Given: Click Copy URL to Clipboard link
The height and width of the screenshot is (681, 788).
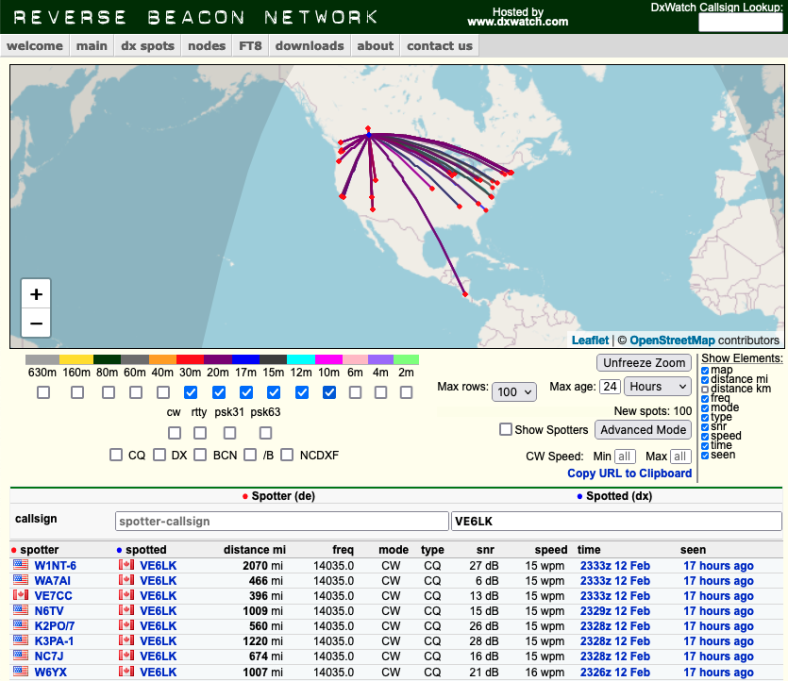Looking at the screenshot, I should click(630, 473).
